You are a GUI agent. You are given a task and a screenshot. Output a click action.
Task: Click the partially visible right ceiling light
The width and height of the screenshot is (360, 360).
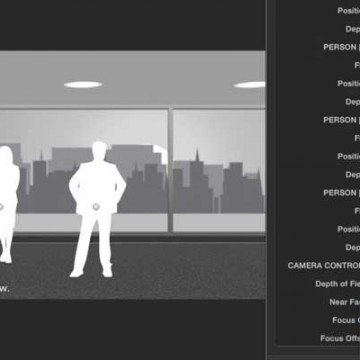[249, 85]
